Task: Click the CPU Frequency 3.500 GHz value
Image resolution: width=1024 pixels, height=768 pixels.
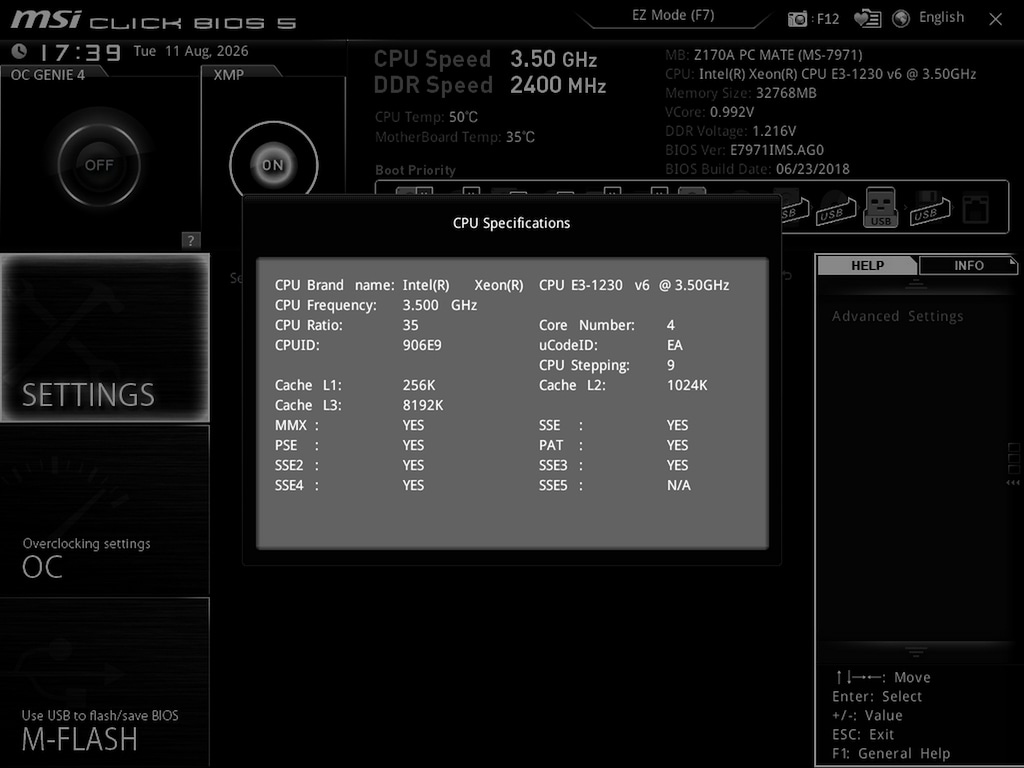Action: coord(440,305)
